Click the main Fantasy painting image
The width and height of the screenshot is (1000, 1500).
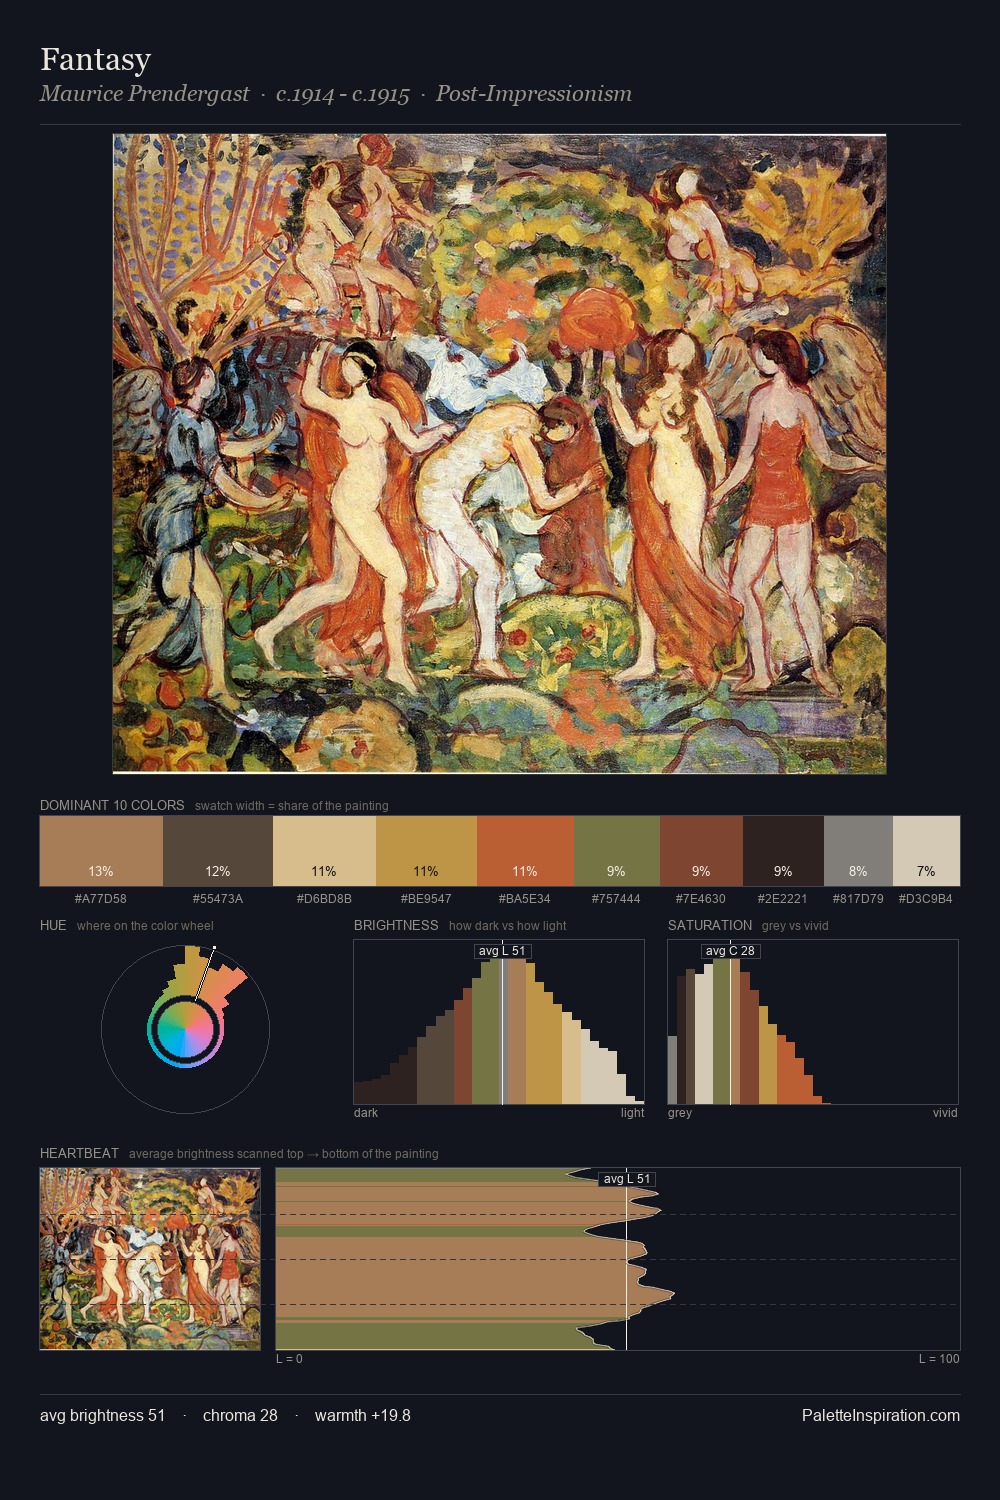pos(499,454)
